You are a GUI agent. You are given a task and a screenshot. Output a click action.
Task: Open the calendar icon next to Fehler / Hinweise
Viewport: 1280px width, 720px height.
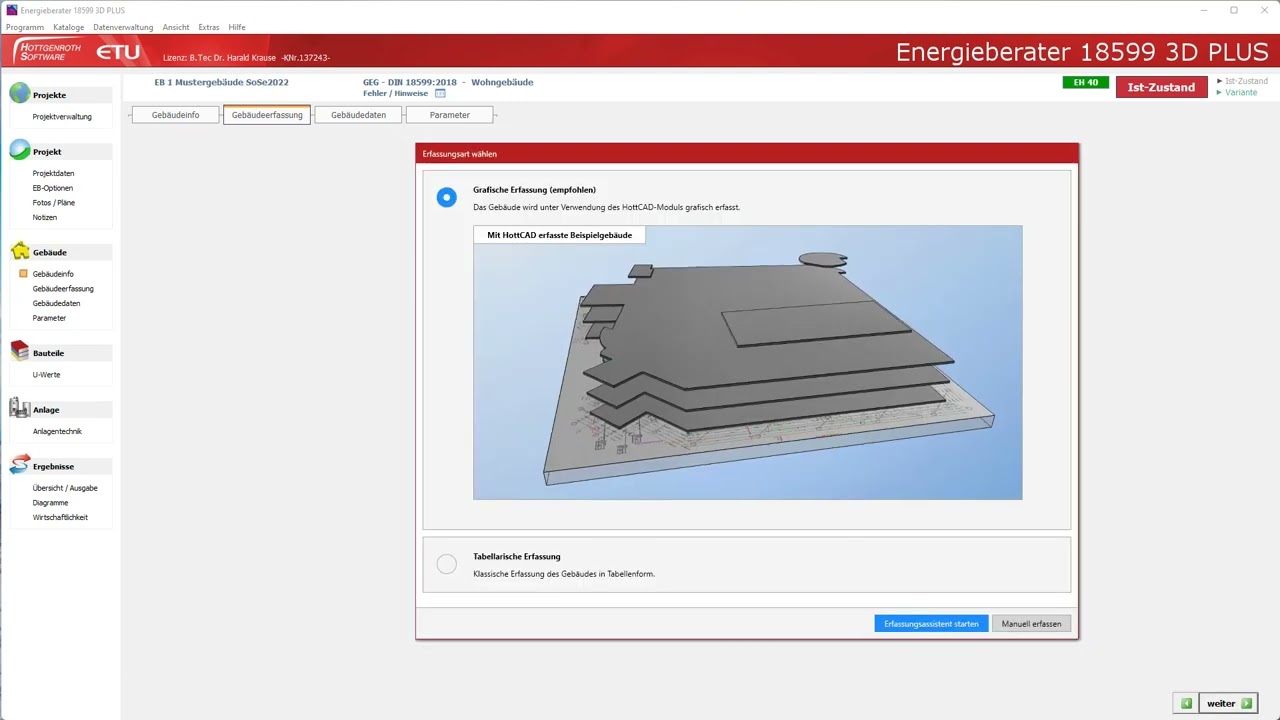tap(440, 93)
